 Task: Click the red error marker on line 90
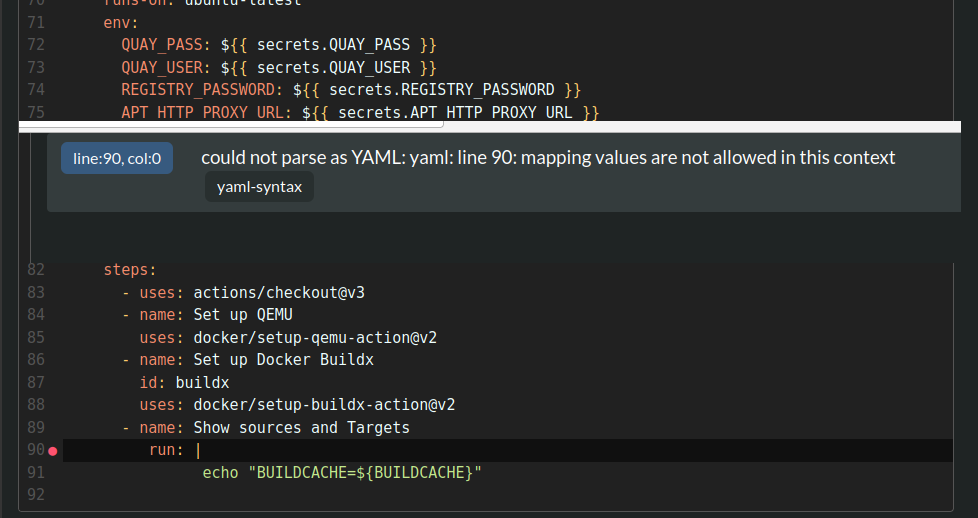click(52, 451)
